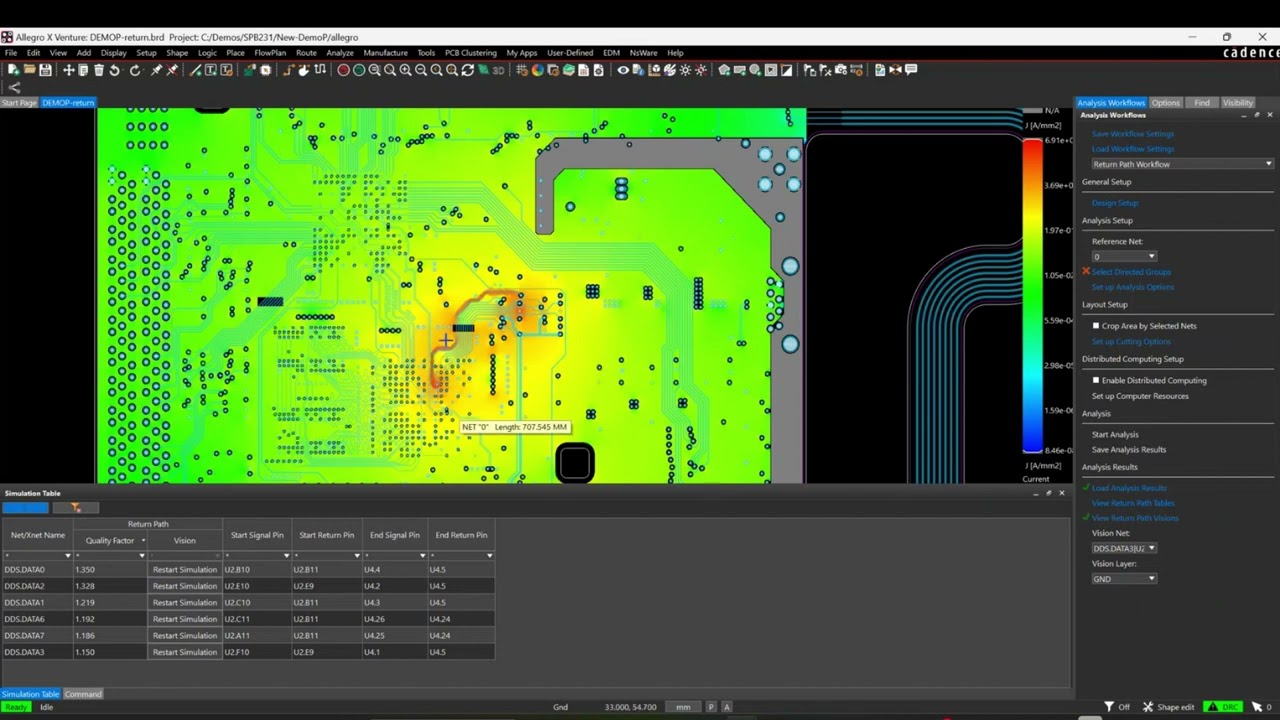The width and height of the screenshot is (1280, 720).
Task: Click the current density color scale bar
Action: tap(1032, 295)
